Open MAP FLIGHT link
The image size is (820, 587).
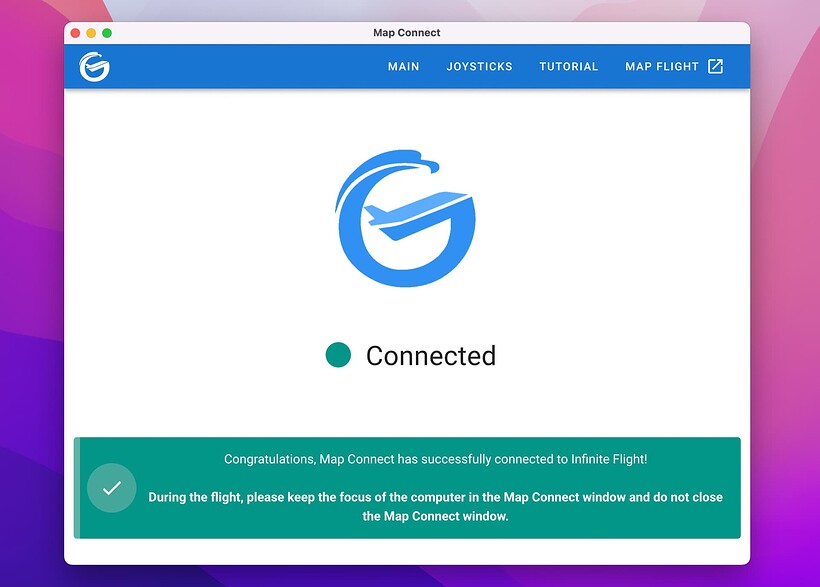pos(662,66)
